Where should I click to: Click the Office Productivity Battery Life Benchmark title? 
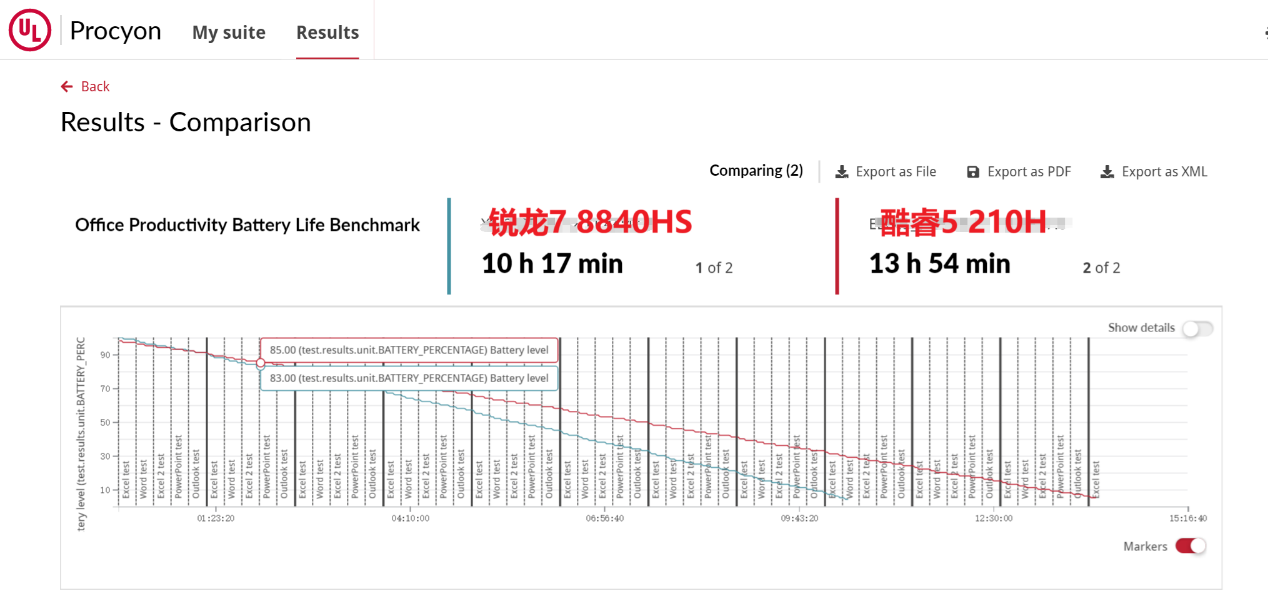247,225
